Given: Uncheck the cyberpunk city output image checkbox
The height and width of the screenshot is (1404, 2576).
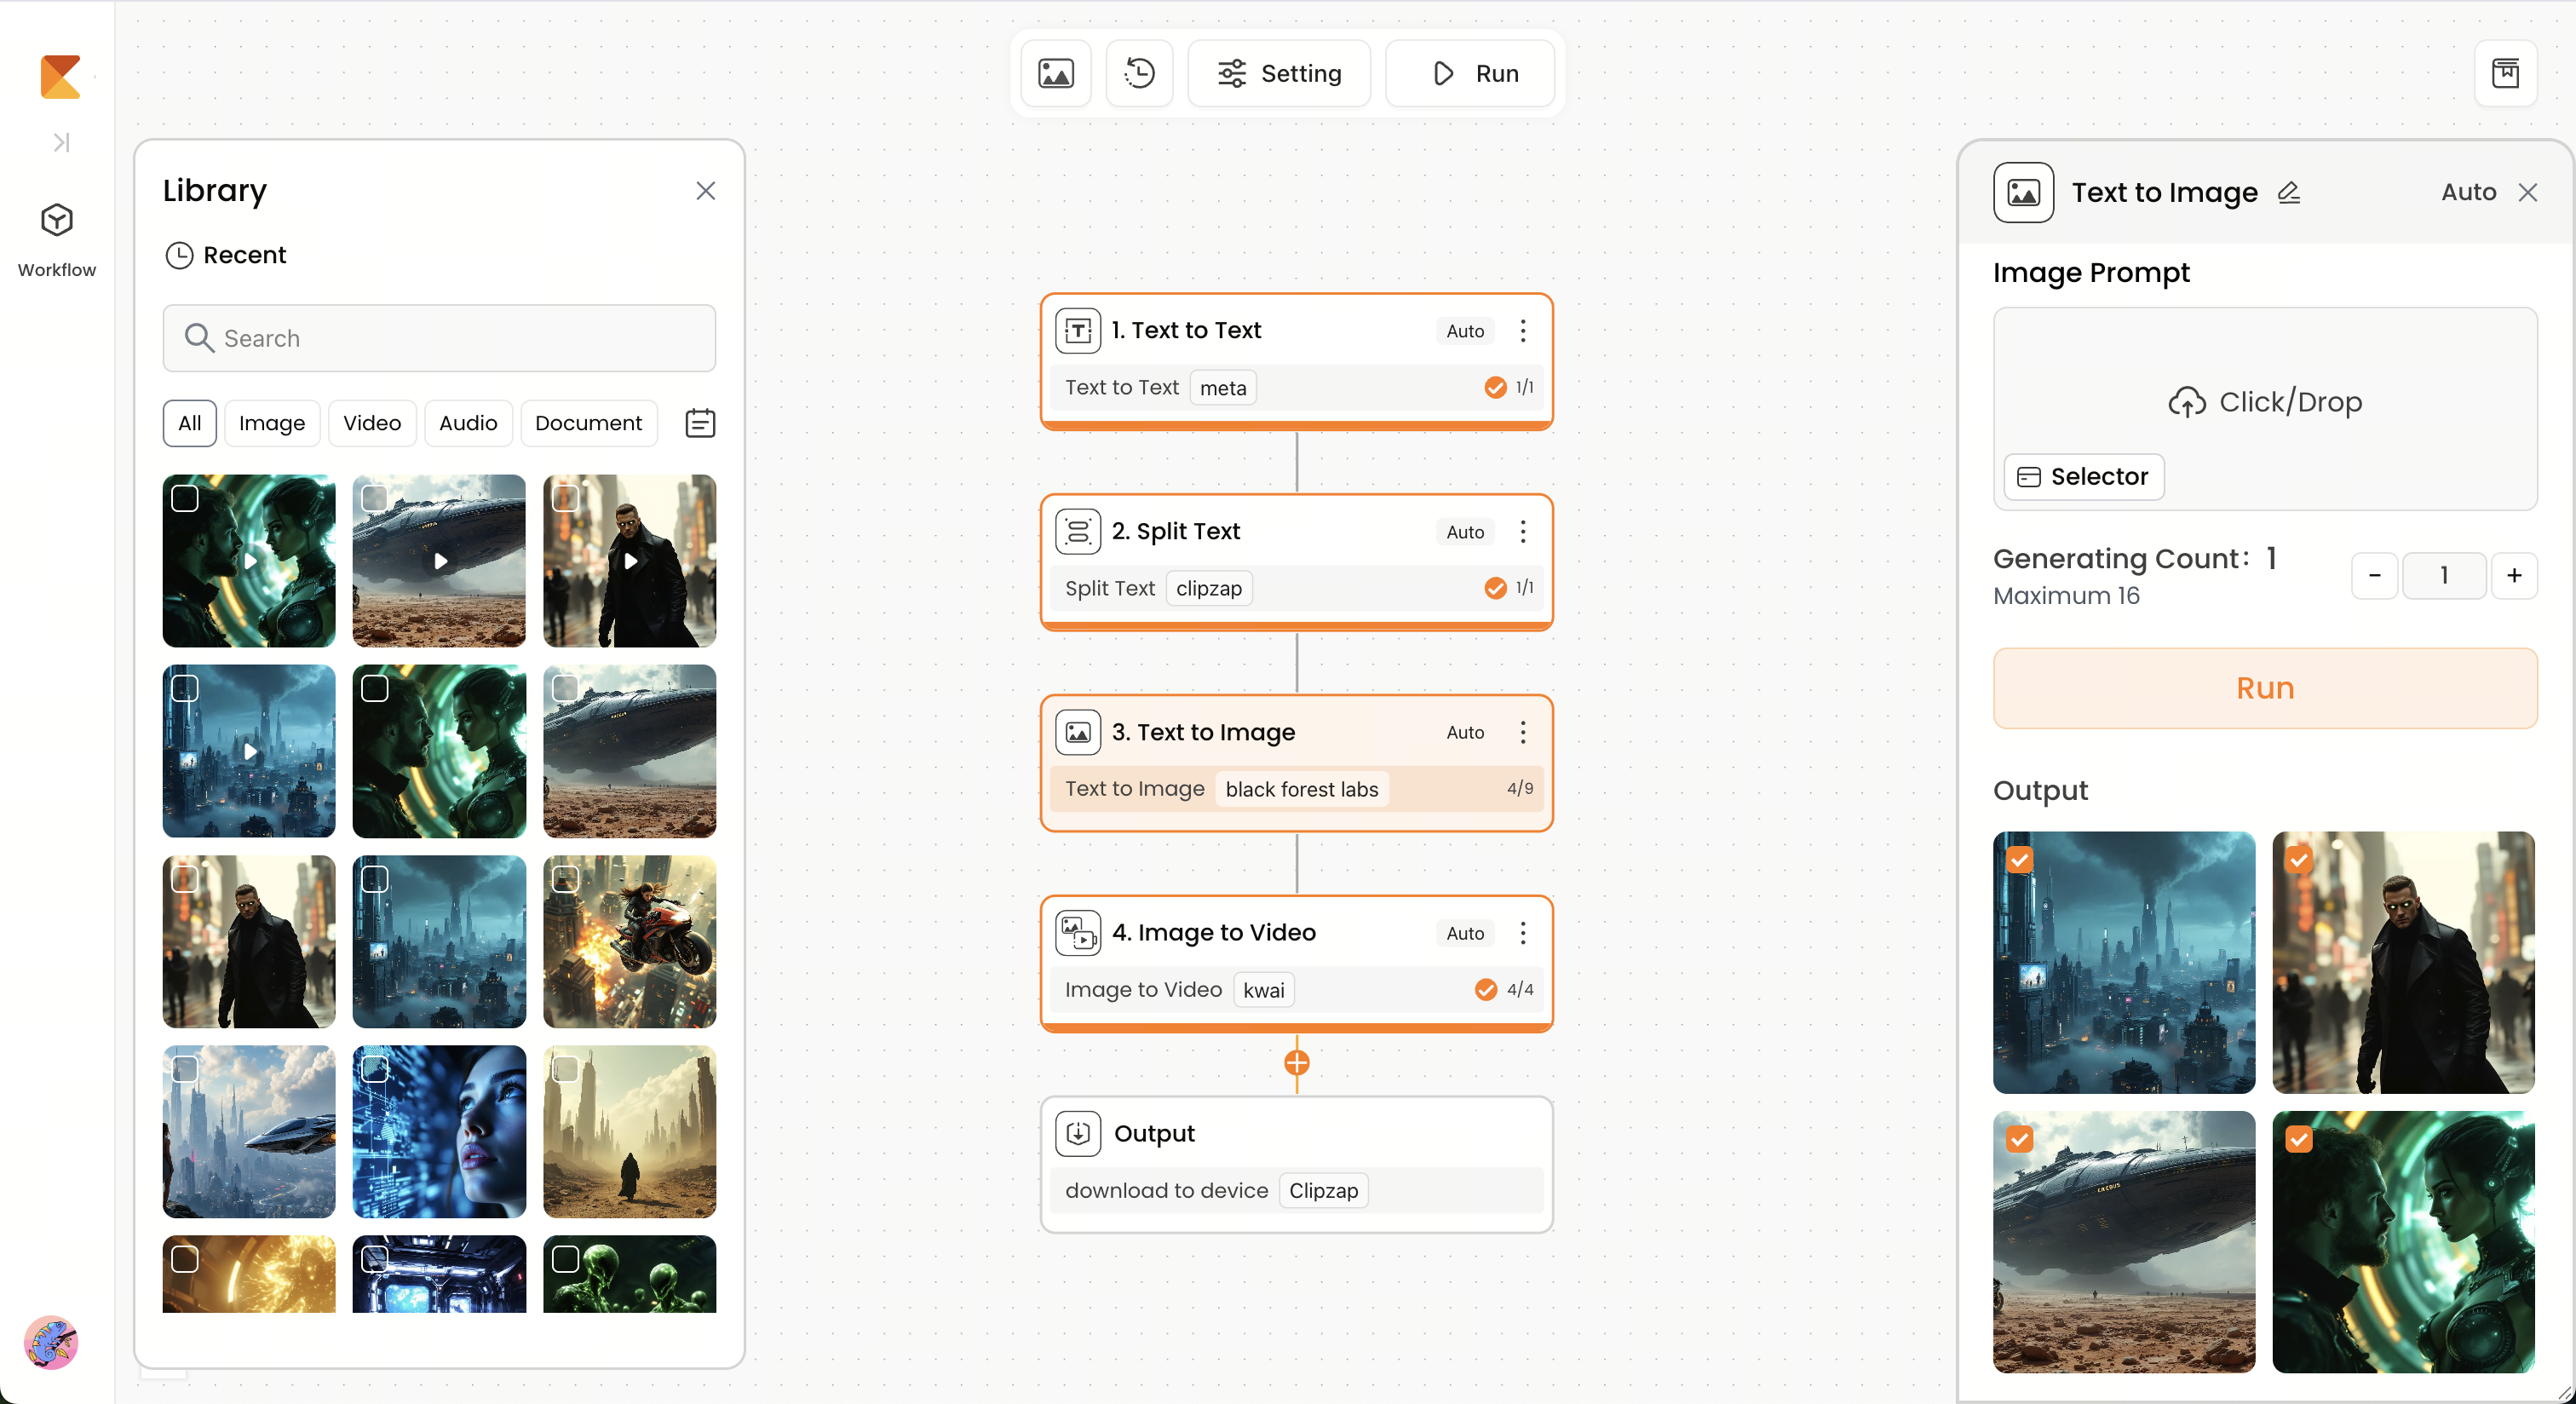Looking at the screenshot, I should tap(2020, 860).
